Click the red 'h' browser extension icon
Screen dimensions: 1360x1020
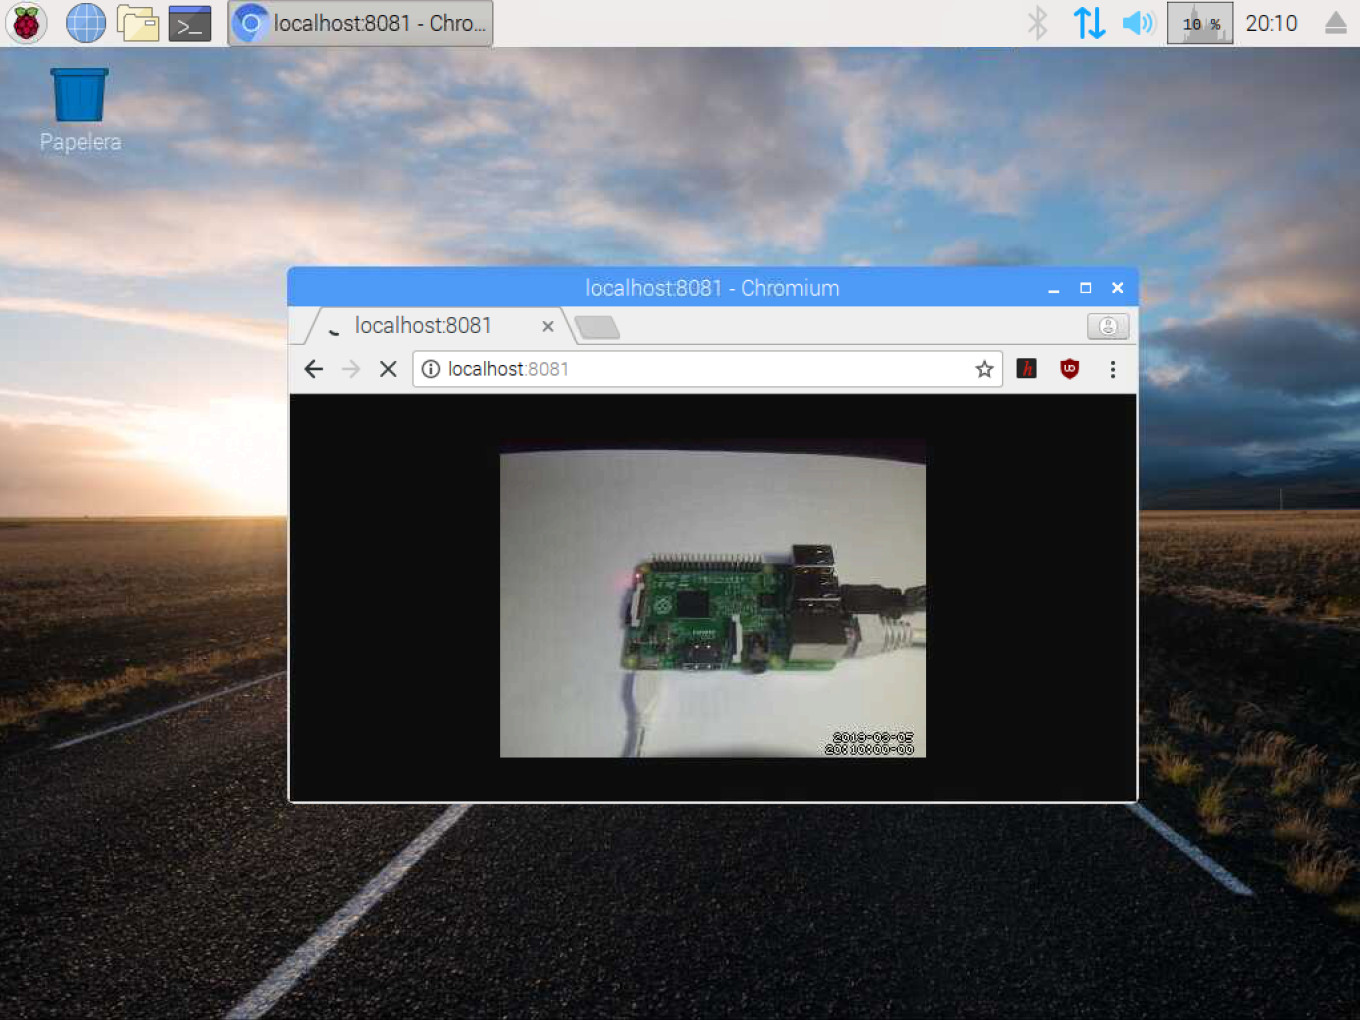coord(1026,369)
